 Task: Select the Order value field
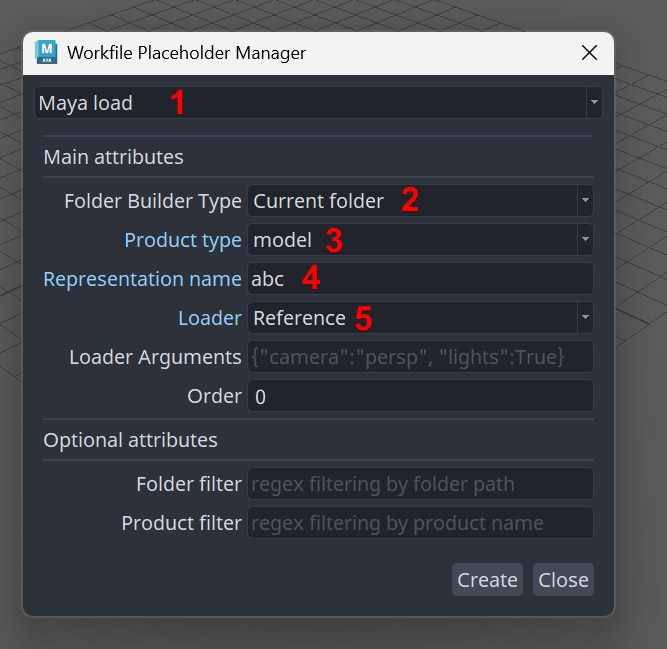(x=420, y=396)
